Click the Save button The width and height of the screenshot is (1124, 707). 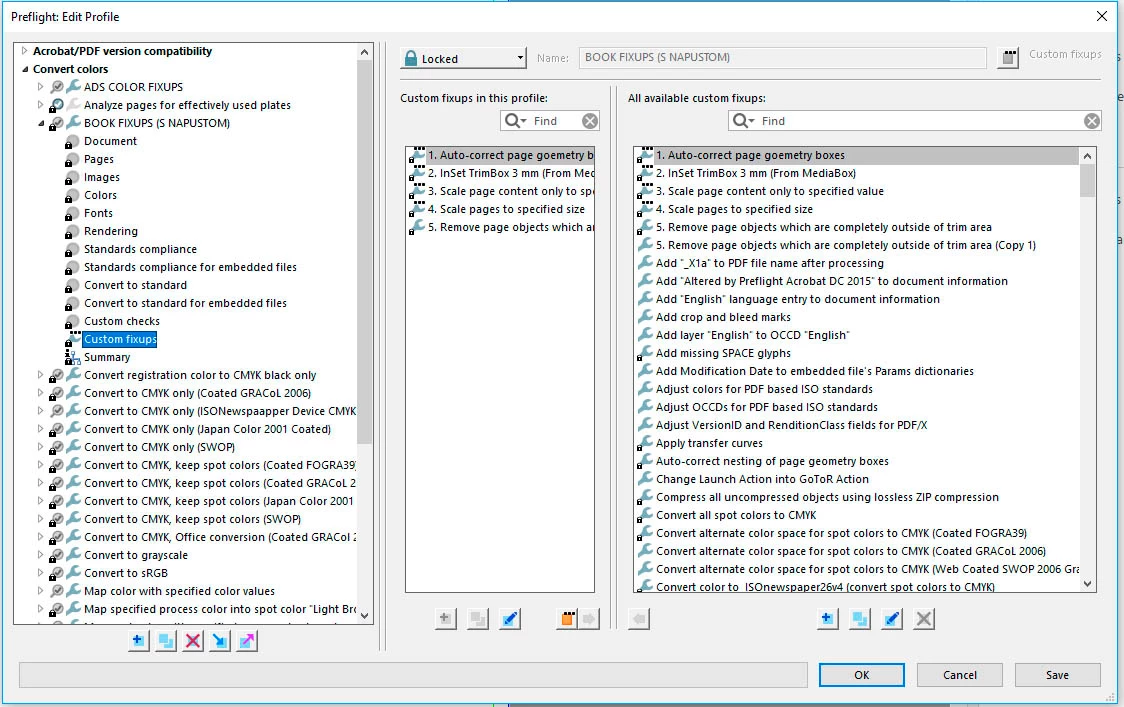pyautogui.click(x=1057, y=675)
